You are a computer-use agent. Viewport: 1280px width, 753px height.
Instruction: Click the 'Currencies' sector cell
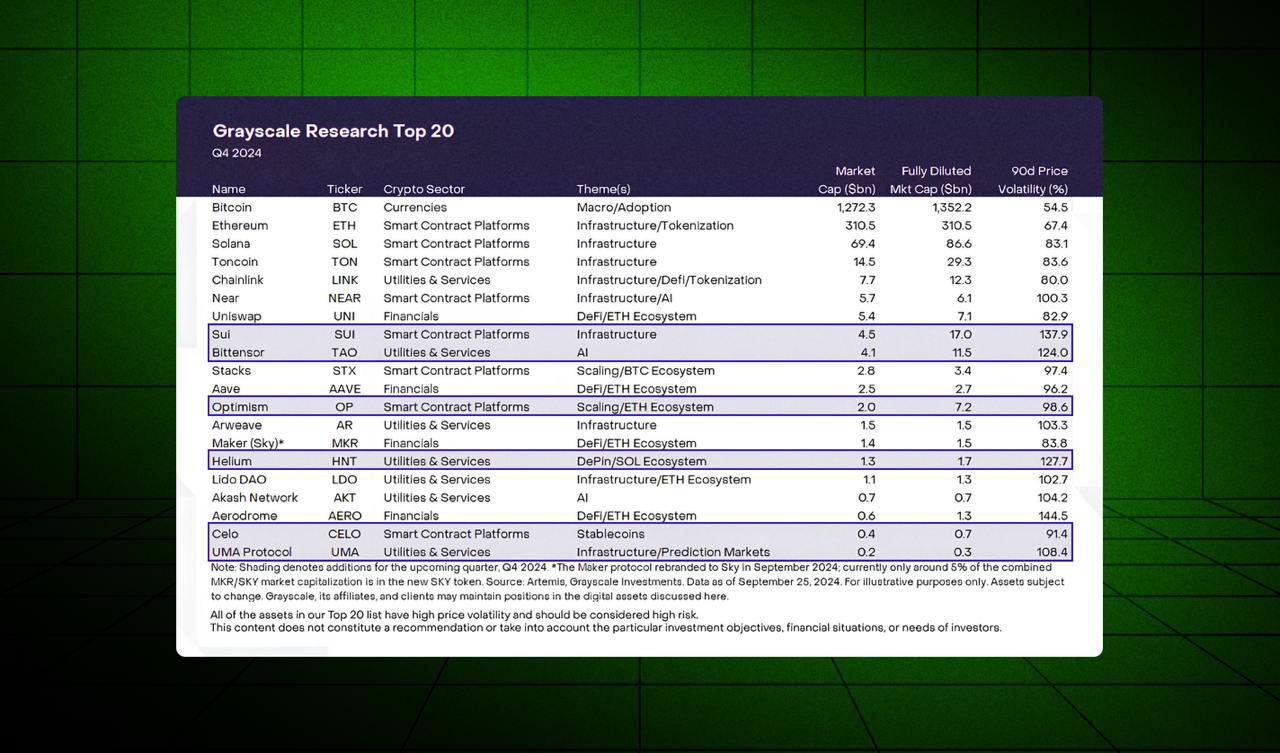pos(415,207)
